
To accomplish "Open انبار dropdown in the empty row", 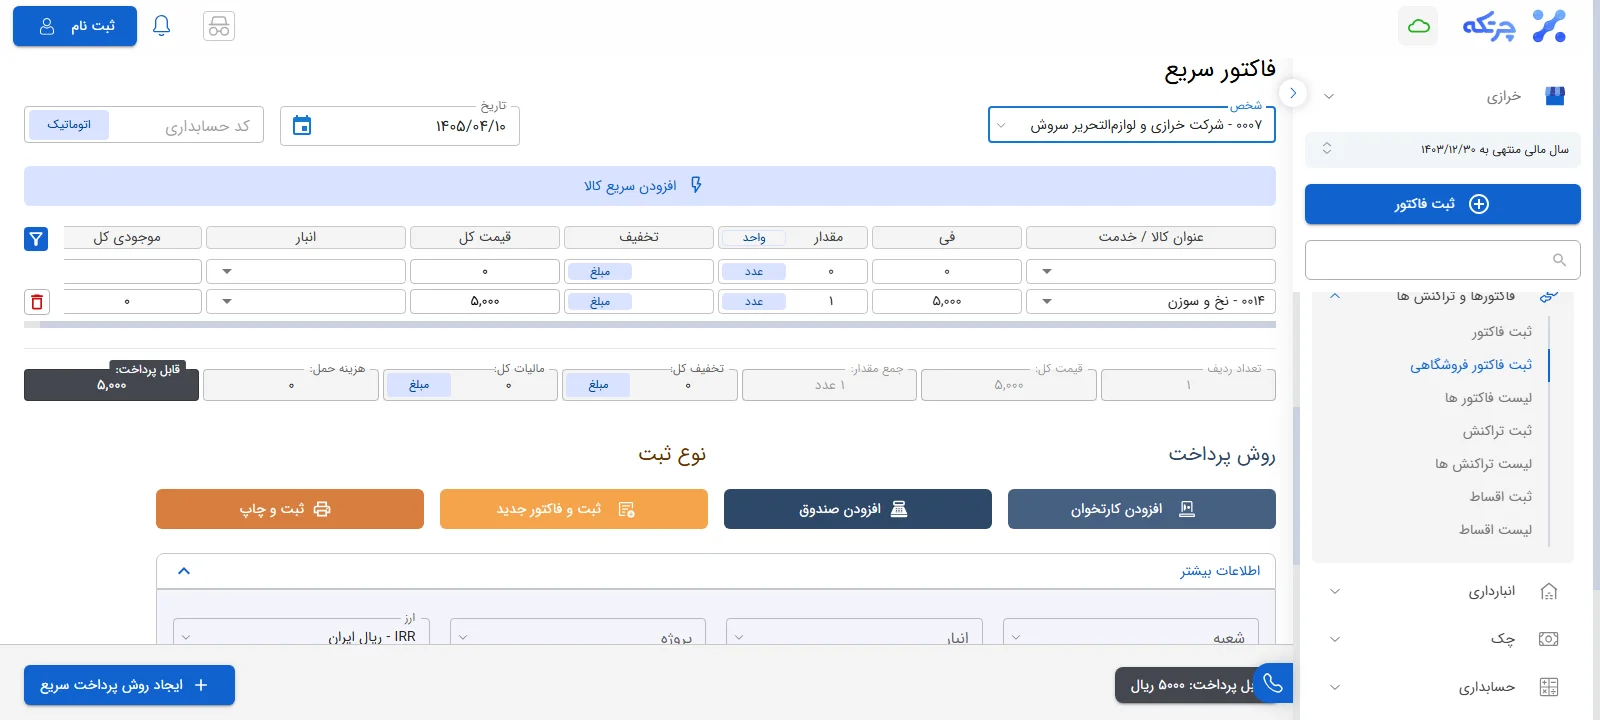I will [x=227, y=272].
